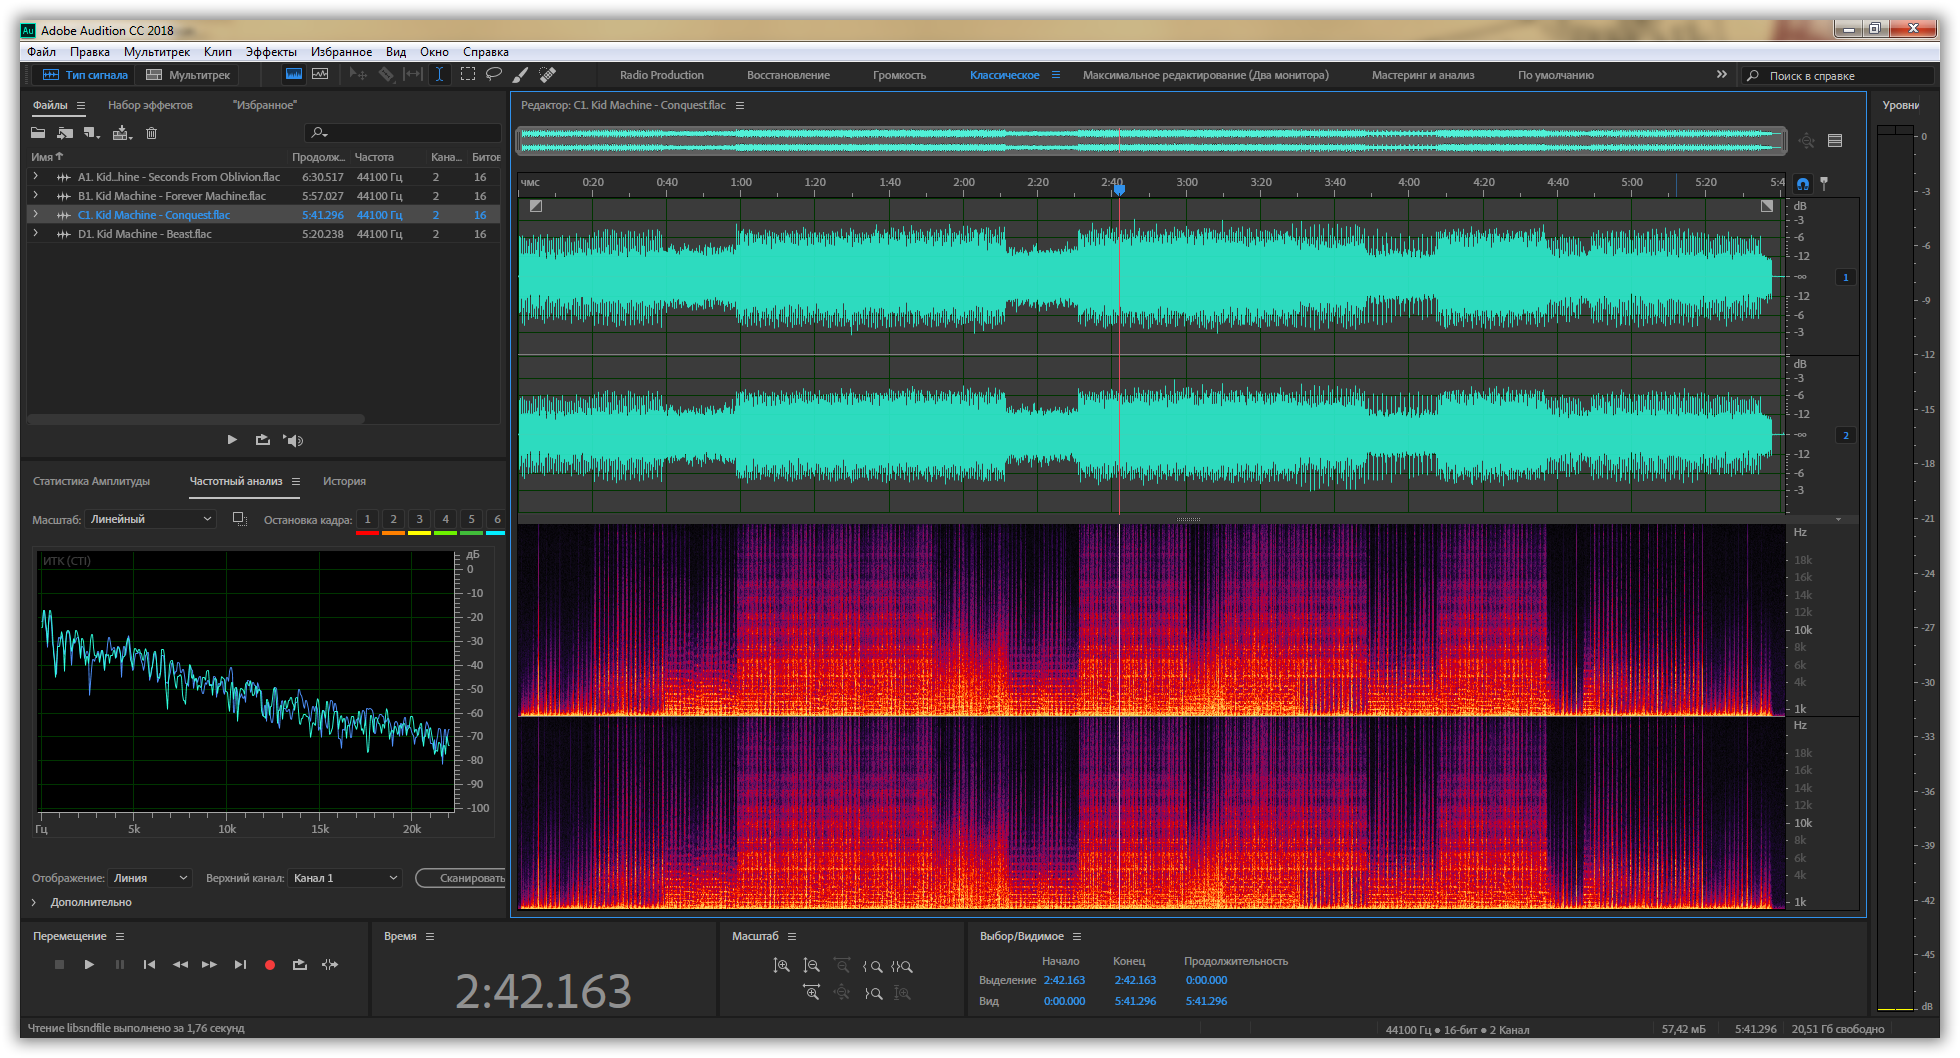Open the Эффекты menu
Screen dimensions: 1960x1058
pyautogui.click(x=271, y=52)
